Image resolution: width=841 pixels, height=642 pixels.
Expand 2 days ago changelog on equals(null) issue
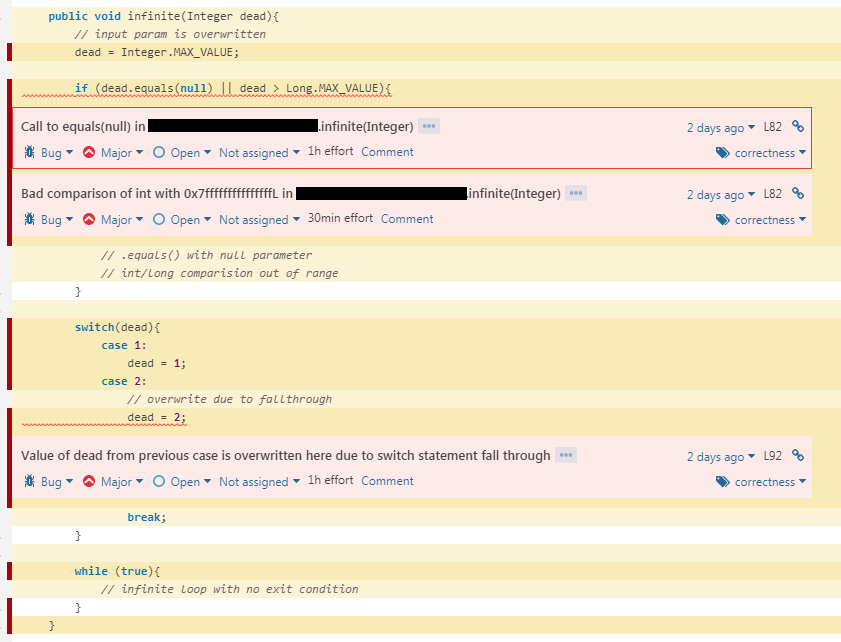(721, 128)
